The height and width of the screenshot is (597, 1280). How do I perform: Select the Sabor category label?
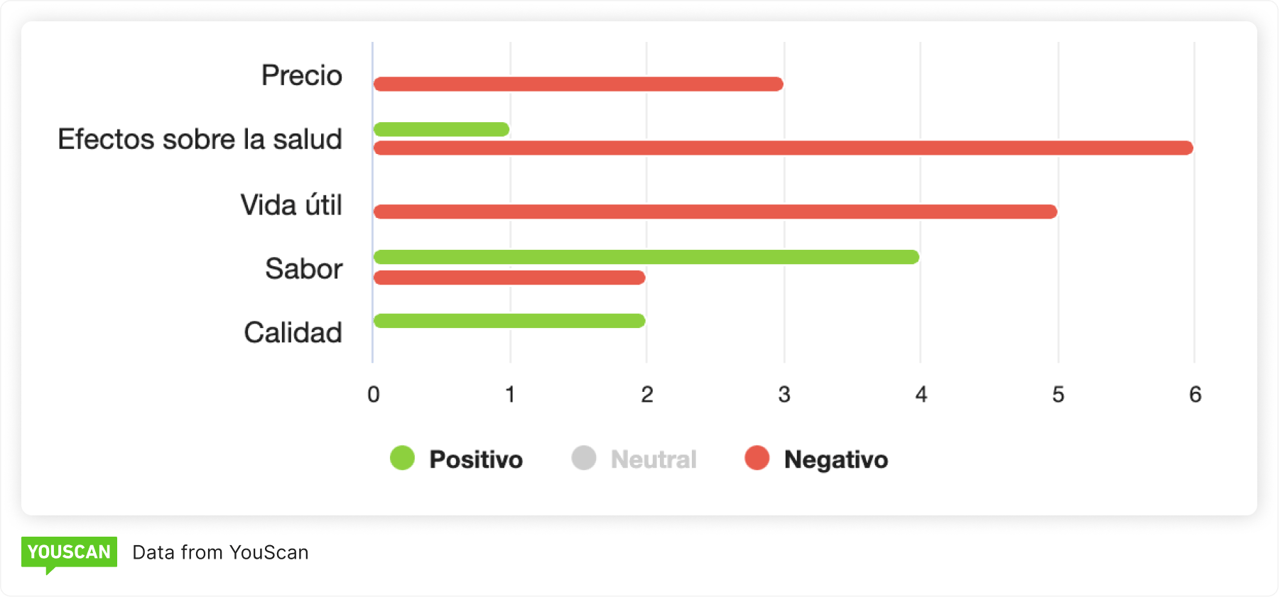pyautogui.click(x=303, y=269)
